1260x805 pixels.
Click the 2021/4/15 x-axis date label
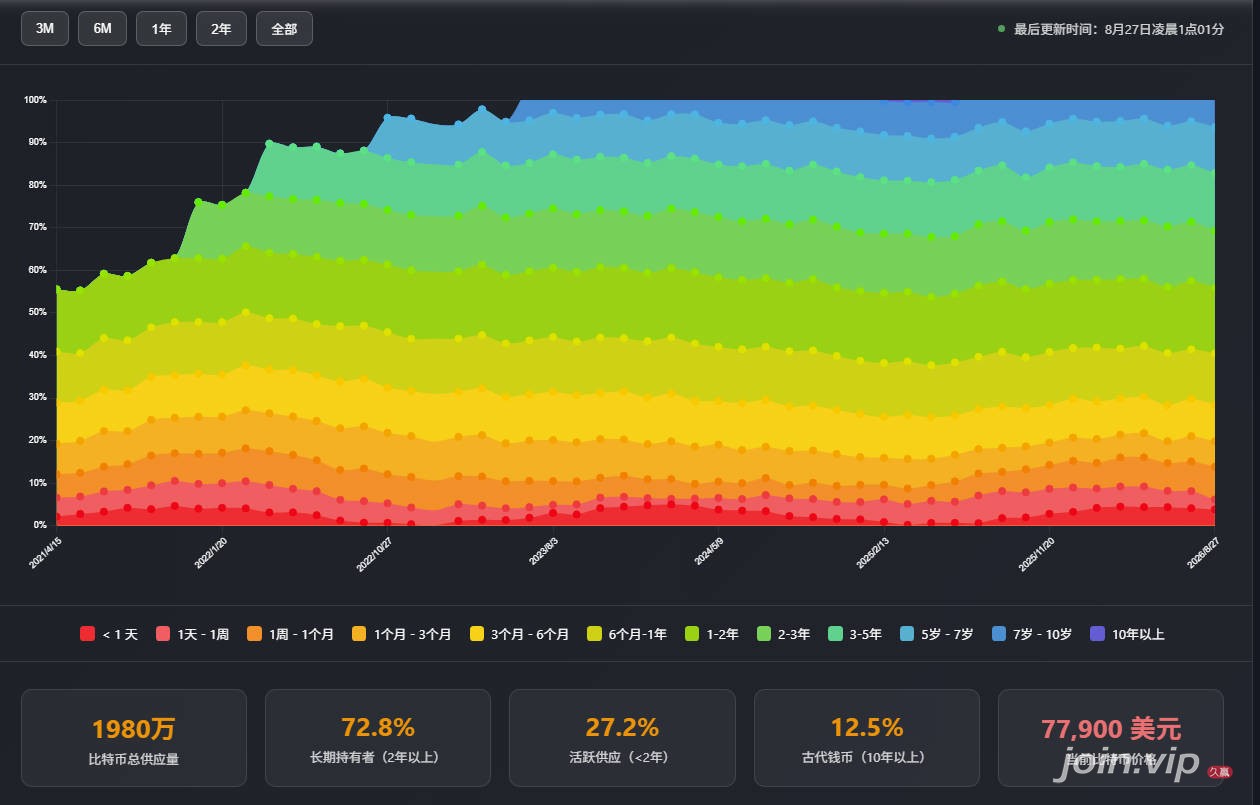tap(45, 553)
